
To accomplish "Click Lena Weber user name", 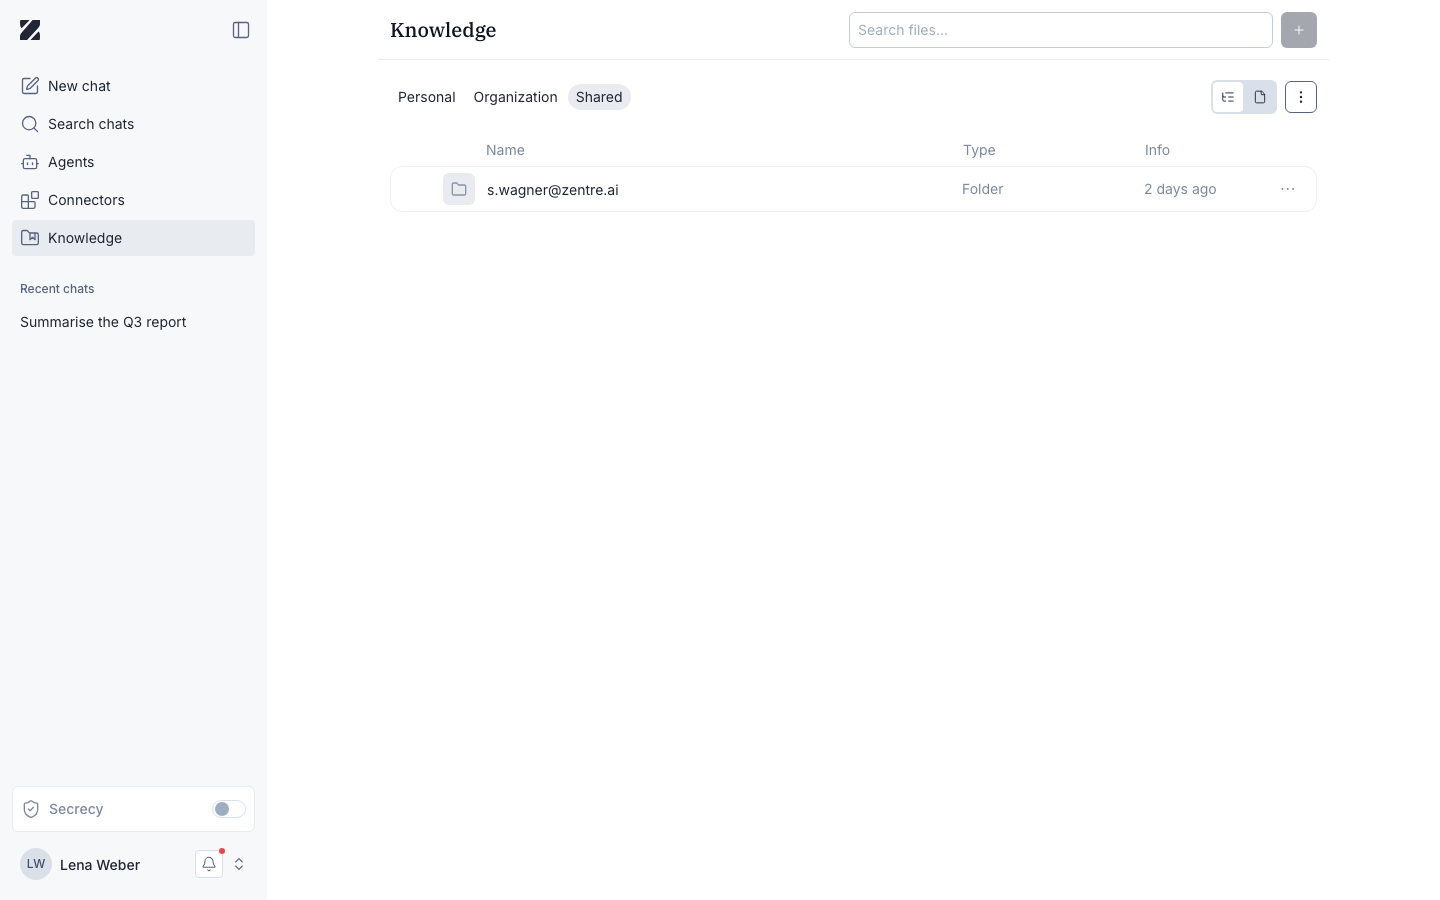I will [x=100, y=865].
